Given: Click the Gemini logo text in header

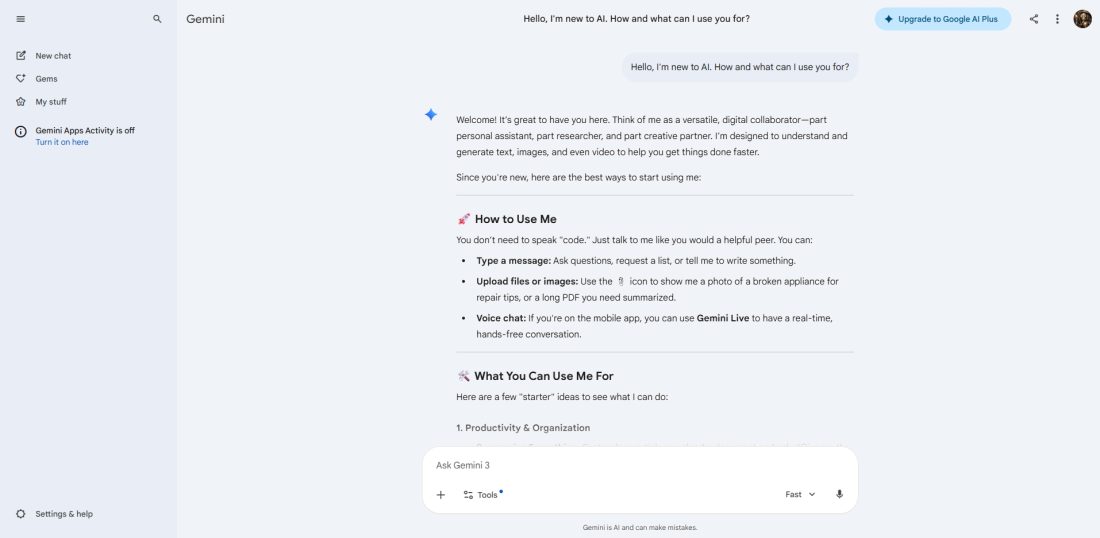Looking at the screenshot, I should (205, 19).
